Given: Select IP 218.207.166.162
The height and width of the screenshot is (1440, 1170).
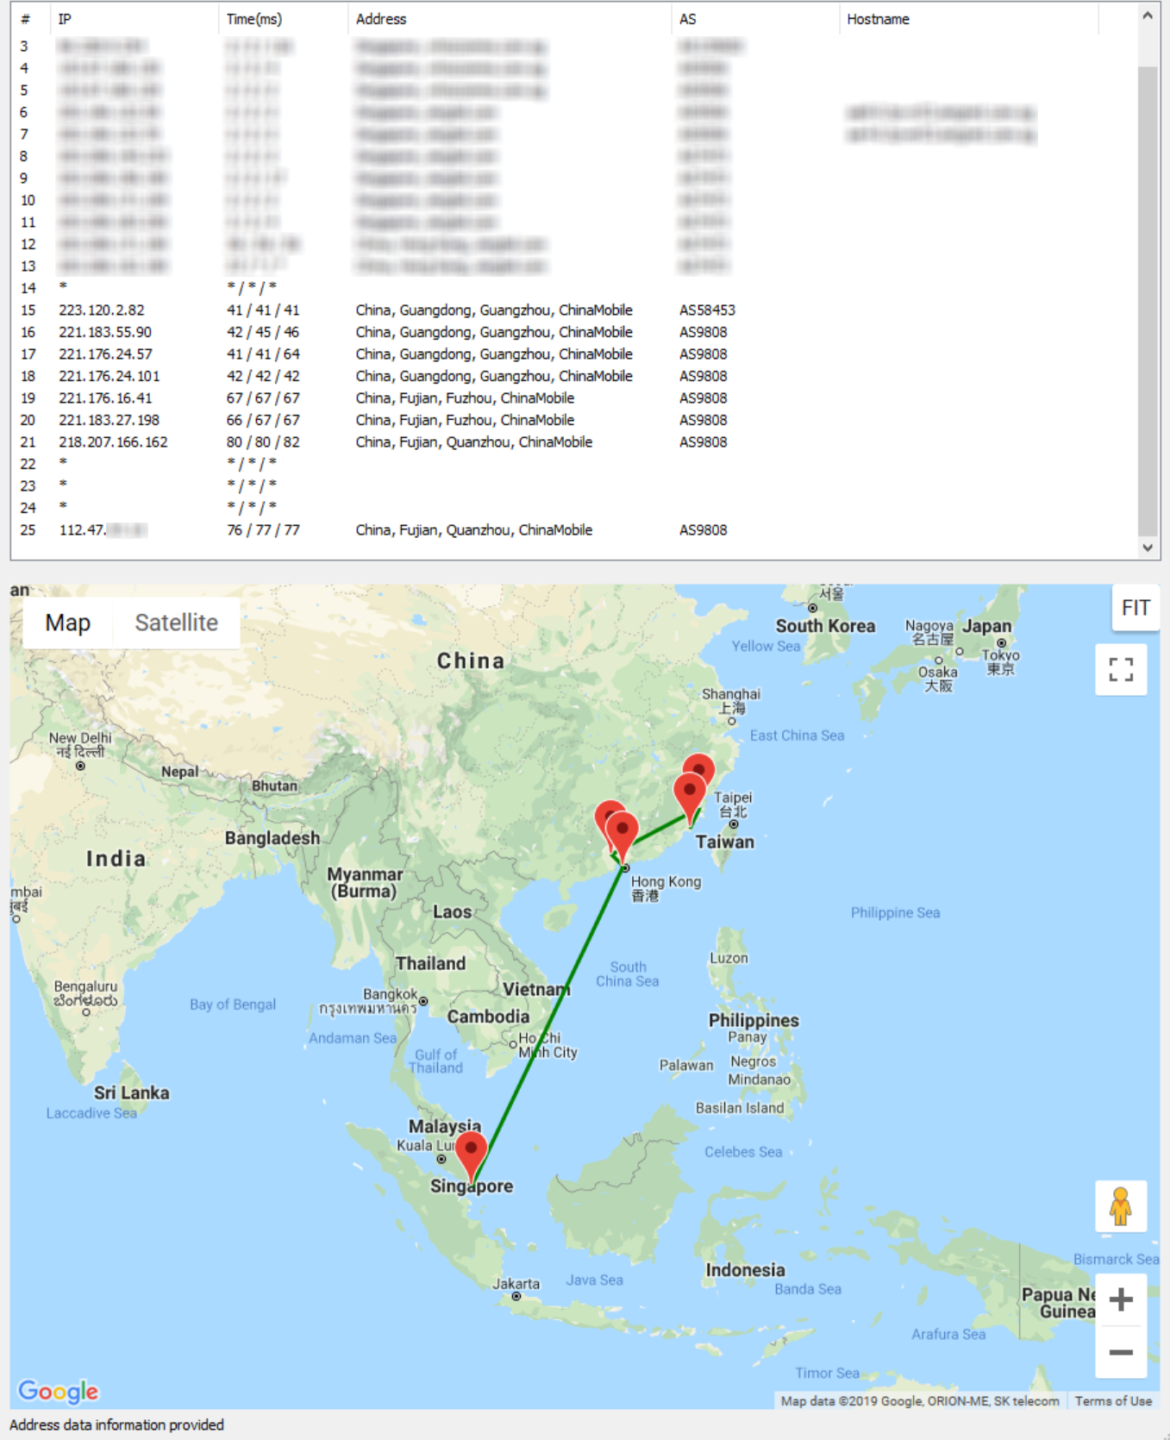Looking at the screenshot, I should pos(113,442).
